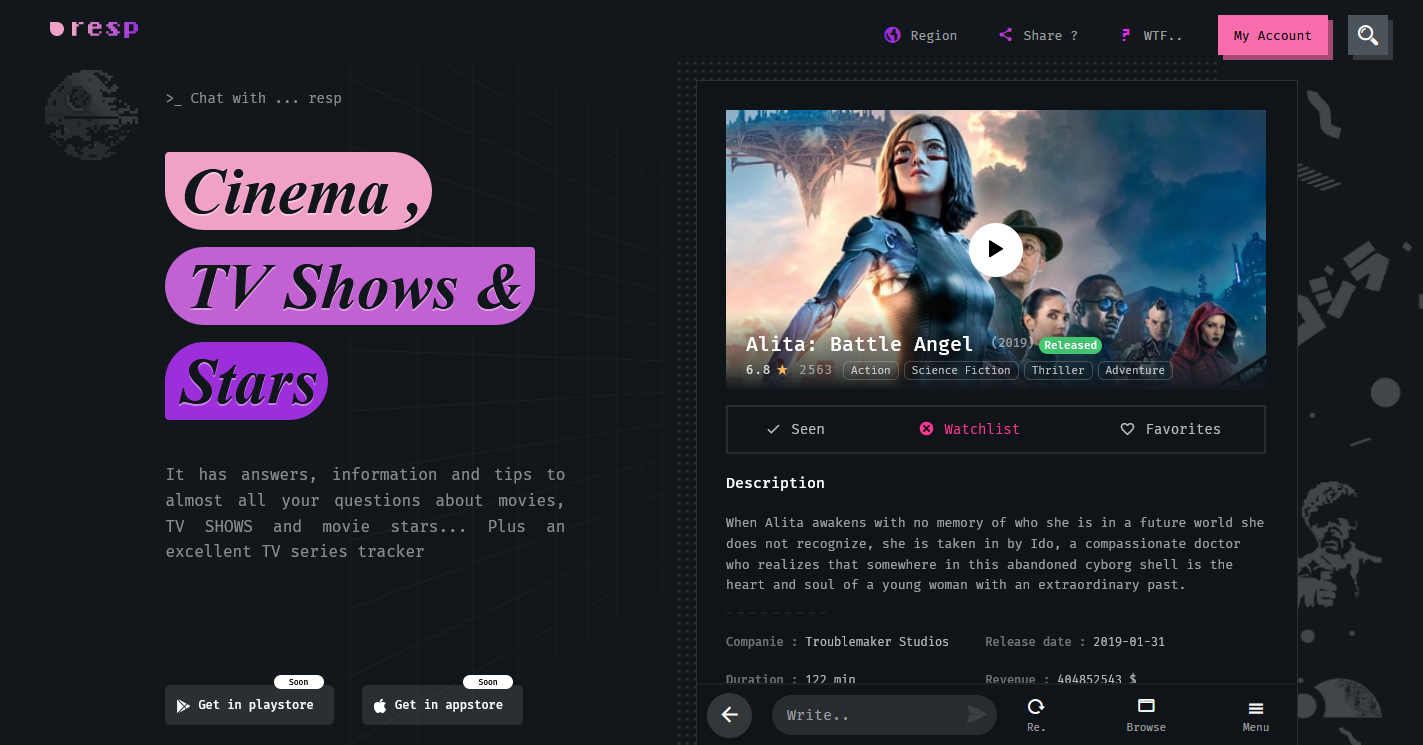
Task: Open the WTF.. help item
Action: tap(1151, 35)
